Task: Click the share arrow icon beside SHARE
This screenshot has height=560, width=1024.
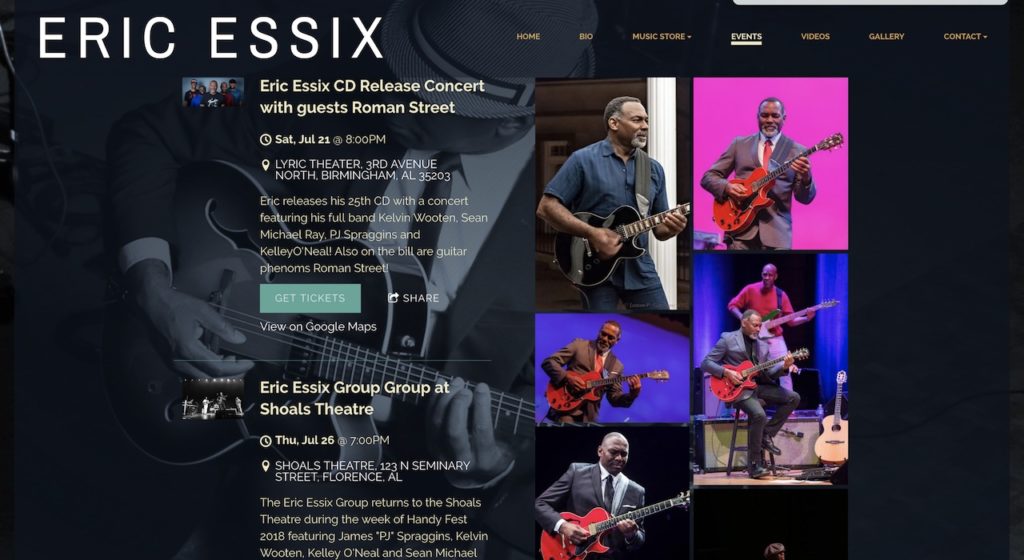Action: click(393, 298)
